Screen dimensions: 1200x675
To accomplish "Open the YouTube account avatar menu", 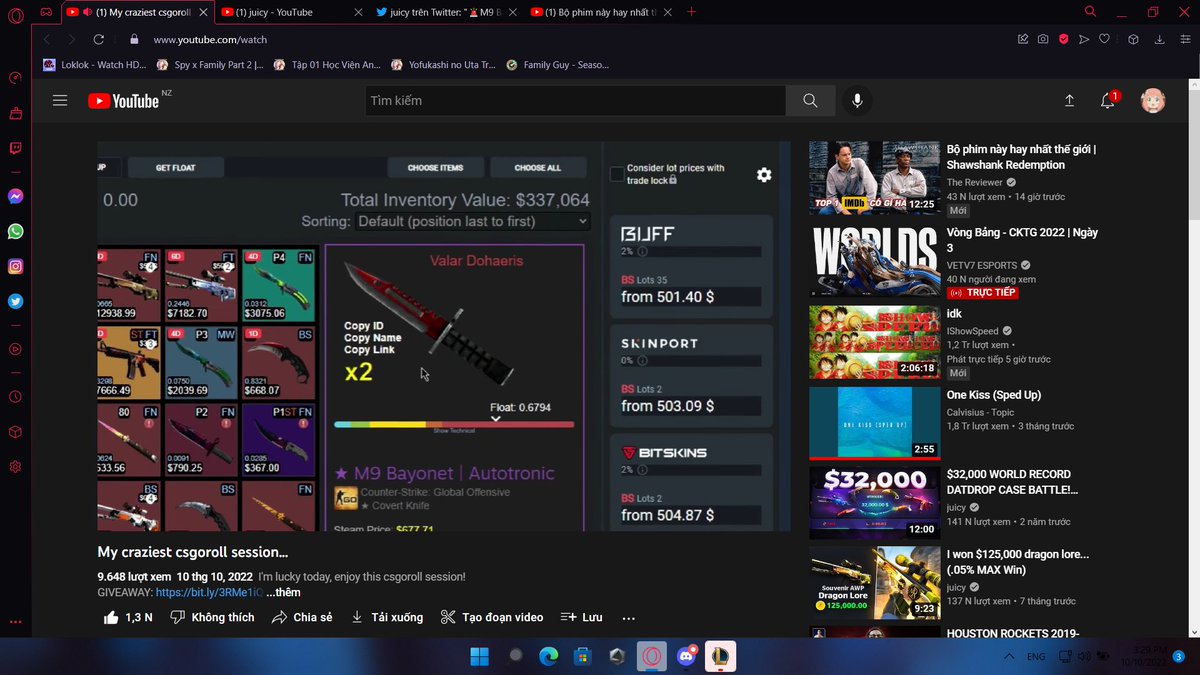I will [1153, 101].
